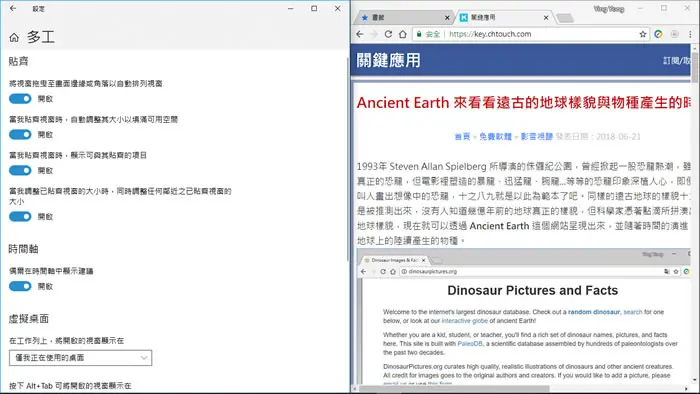Open the 免費軟體 breadcrumb link

pyautogui.click(x=495, y=137)
